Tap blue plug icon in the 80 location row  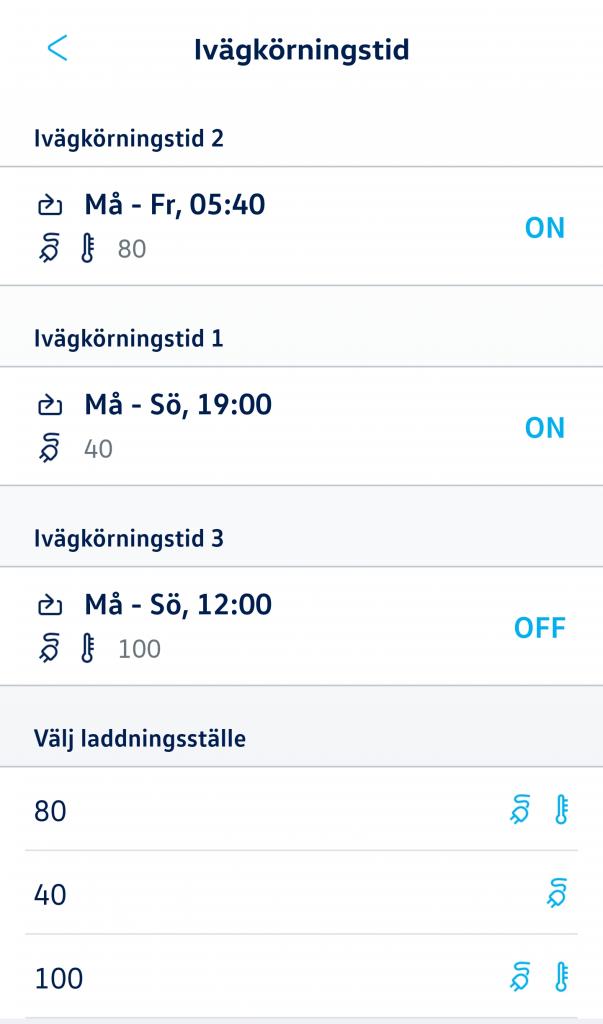click(x=521, y=810)
